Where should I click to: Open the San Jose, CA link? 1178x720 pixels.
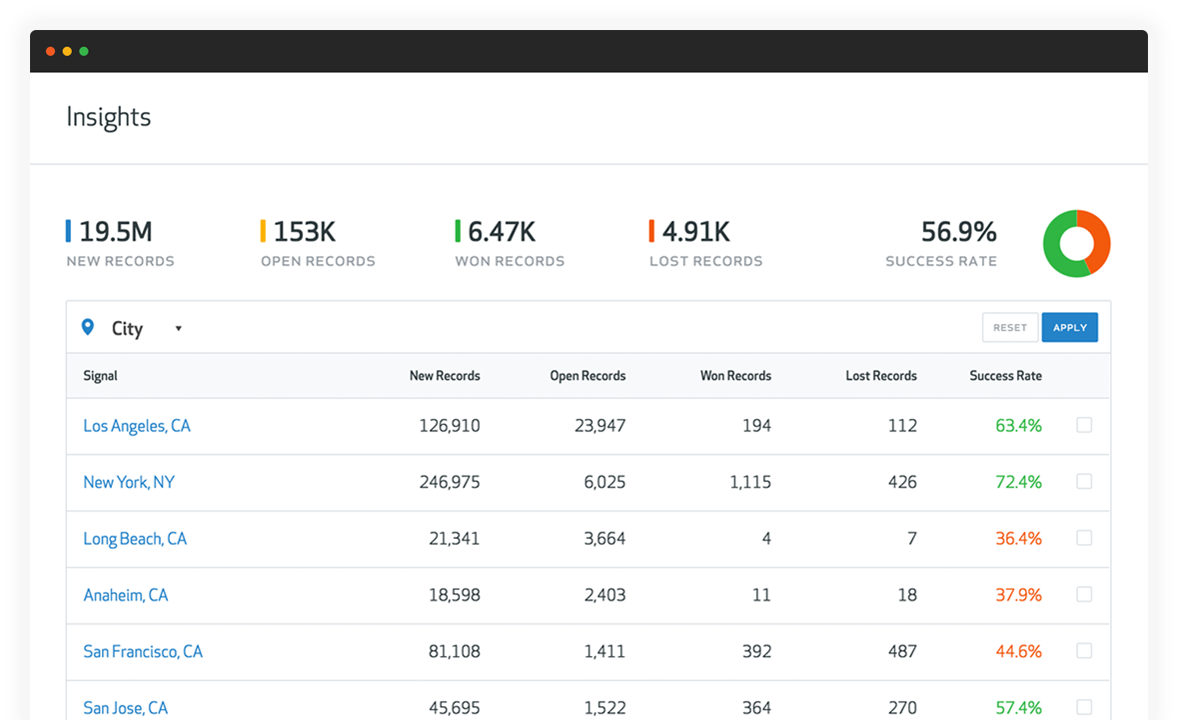pyautogui.click(x=125, y=708)
